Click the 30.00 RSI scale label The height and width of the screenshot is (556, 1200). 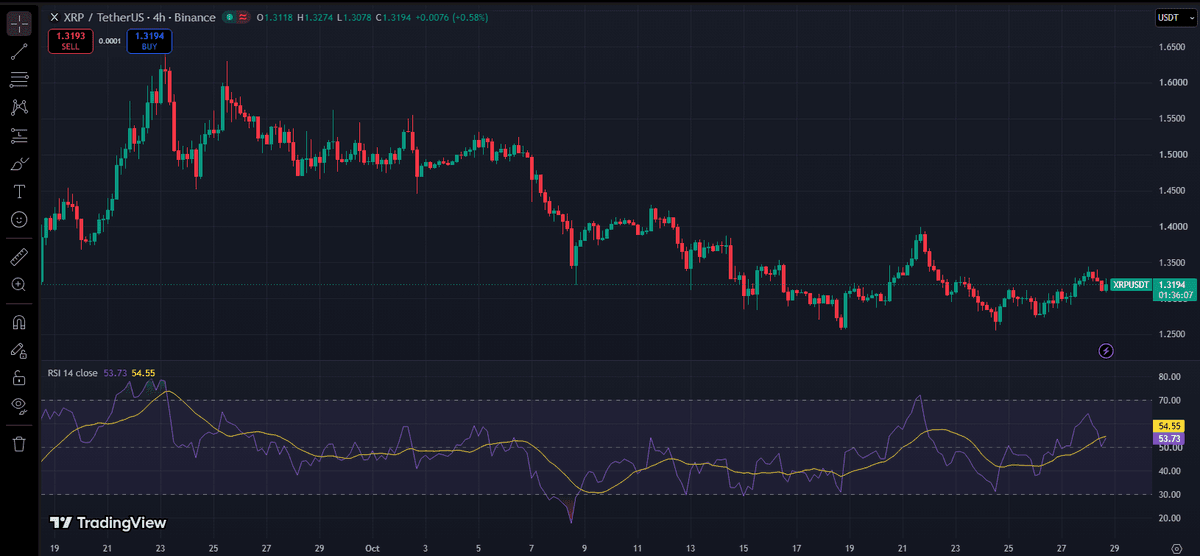pyautogui.click(x=1170, y=494)
